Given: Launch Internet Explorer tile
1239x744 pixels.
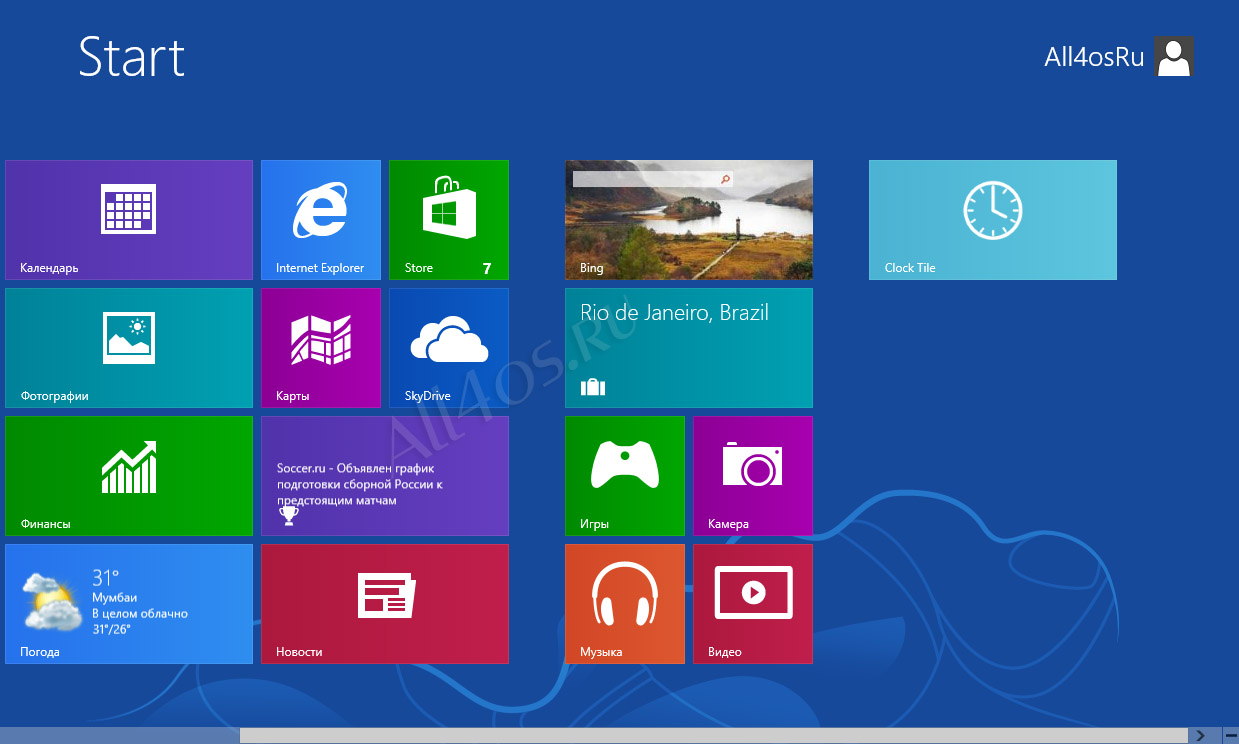Looking at the screenshot, I should tap(321, 220).
